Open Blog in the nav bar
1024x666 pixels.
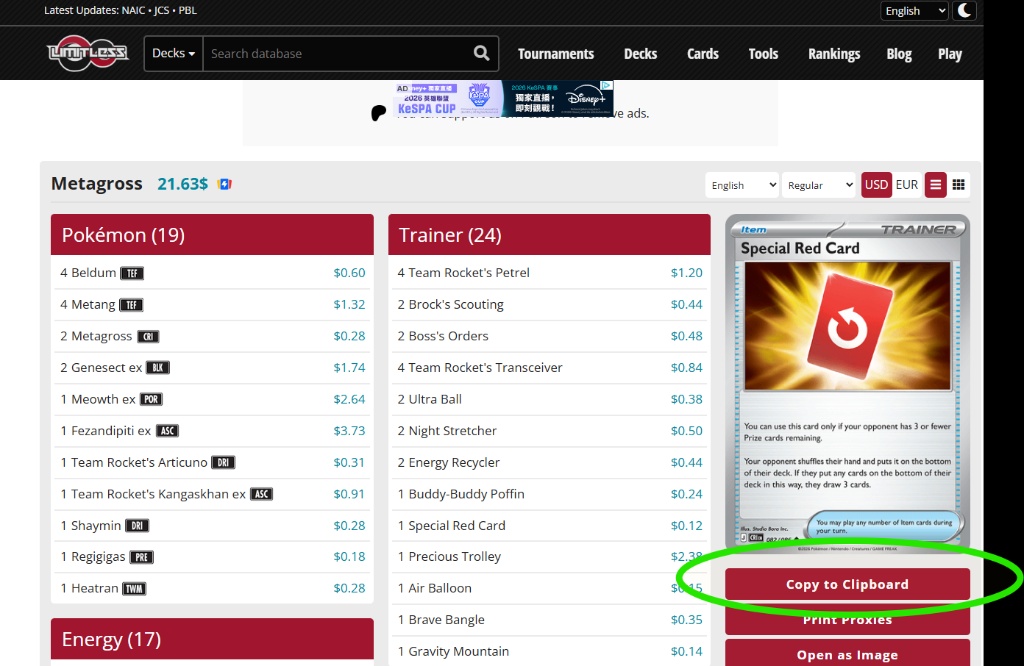coord(899,54)
